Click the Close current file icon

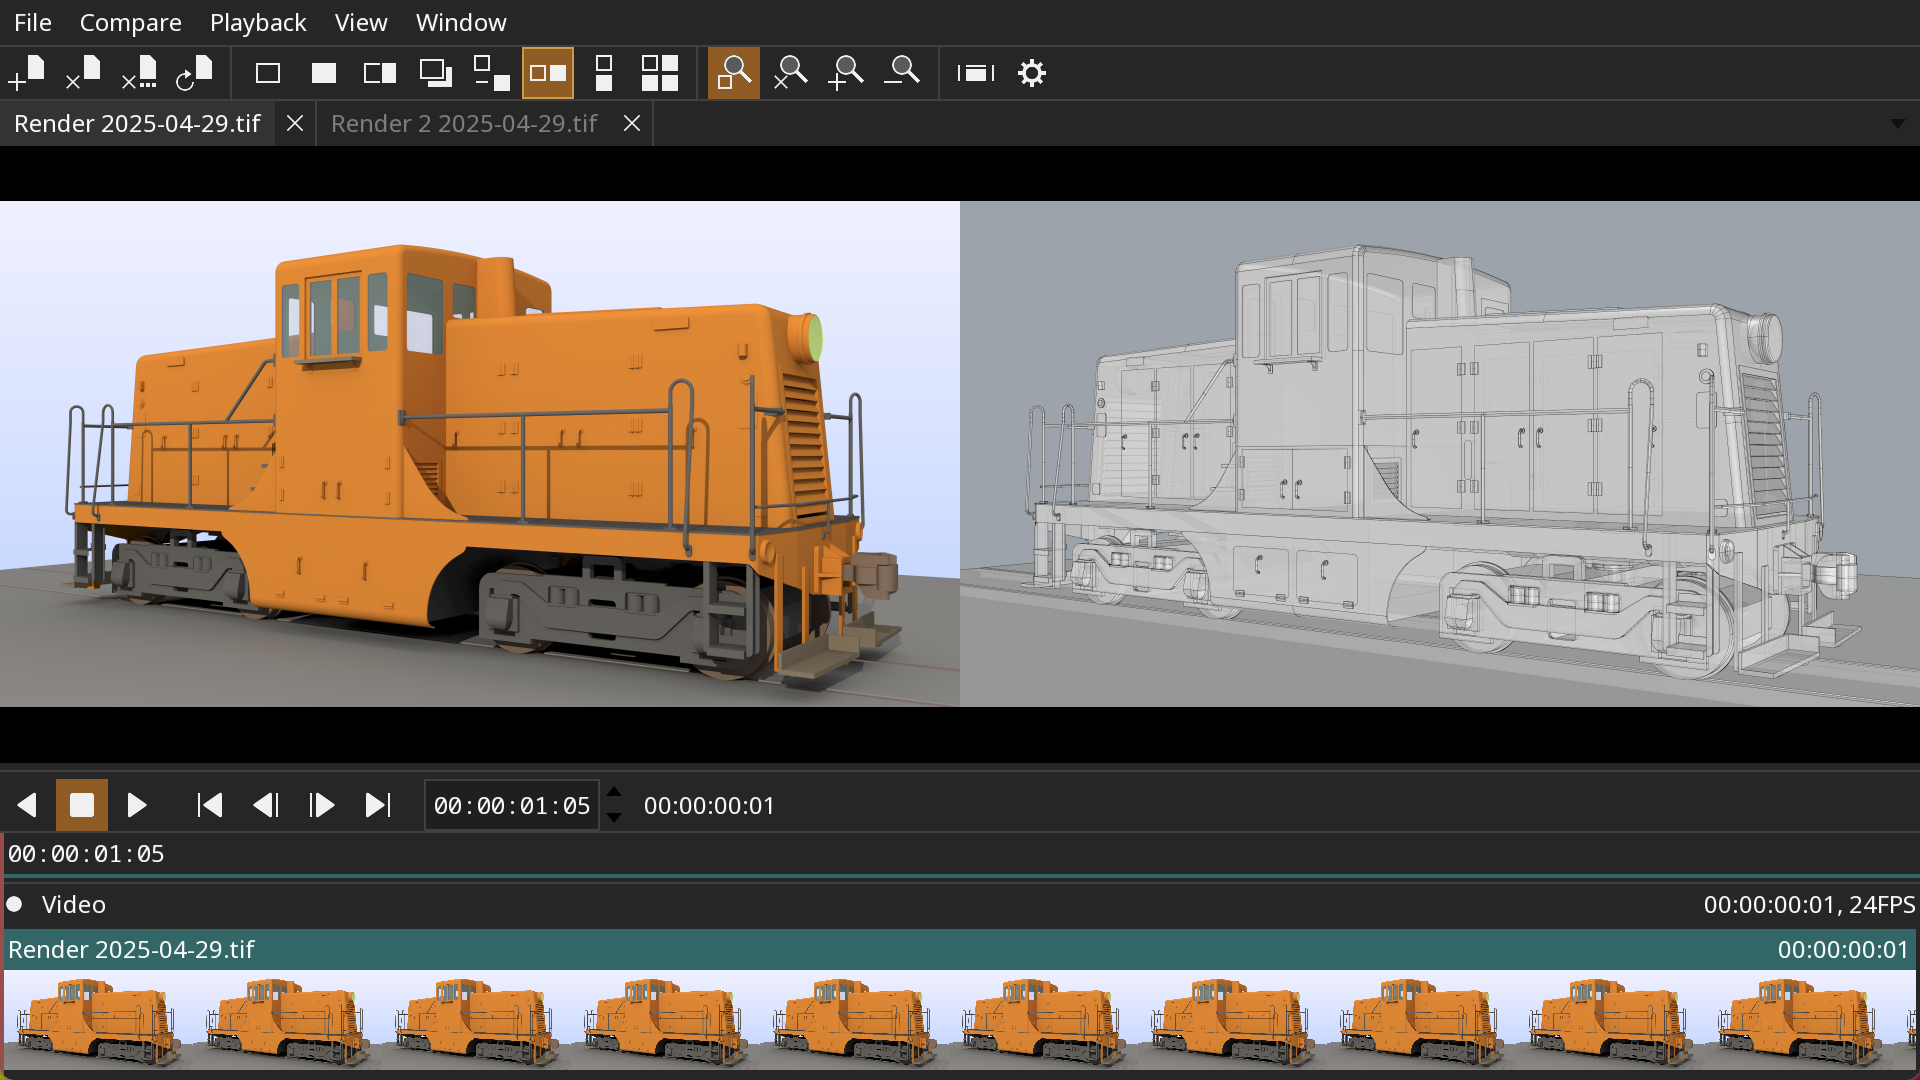(83, 73)
